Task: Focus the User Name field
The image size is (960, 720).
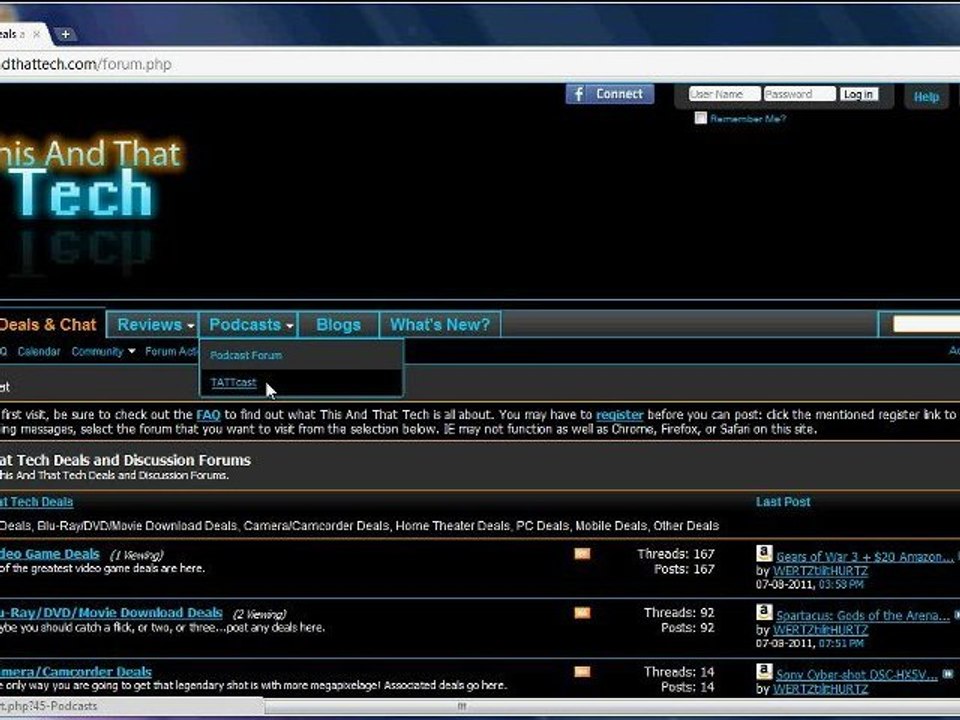Action: click(724, 94)
